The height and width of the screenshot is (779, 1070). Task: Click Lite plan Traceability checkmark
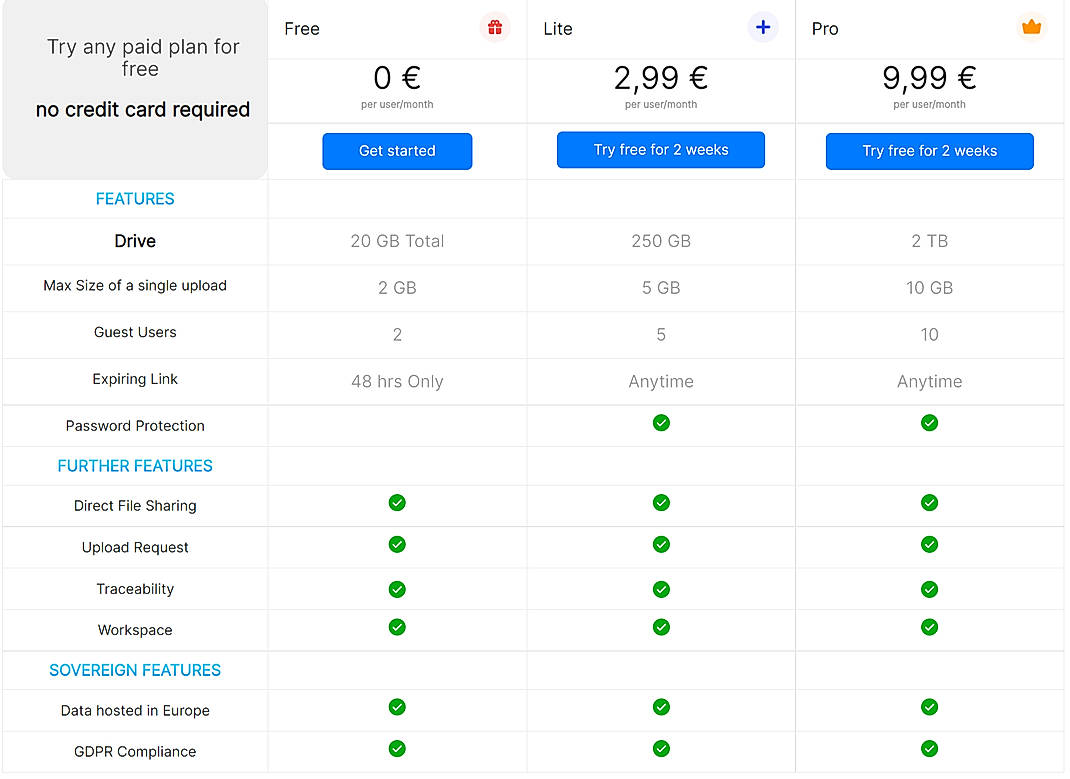(x=661, y=589)
